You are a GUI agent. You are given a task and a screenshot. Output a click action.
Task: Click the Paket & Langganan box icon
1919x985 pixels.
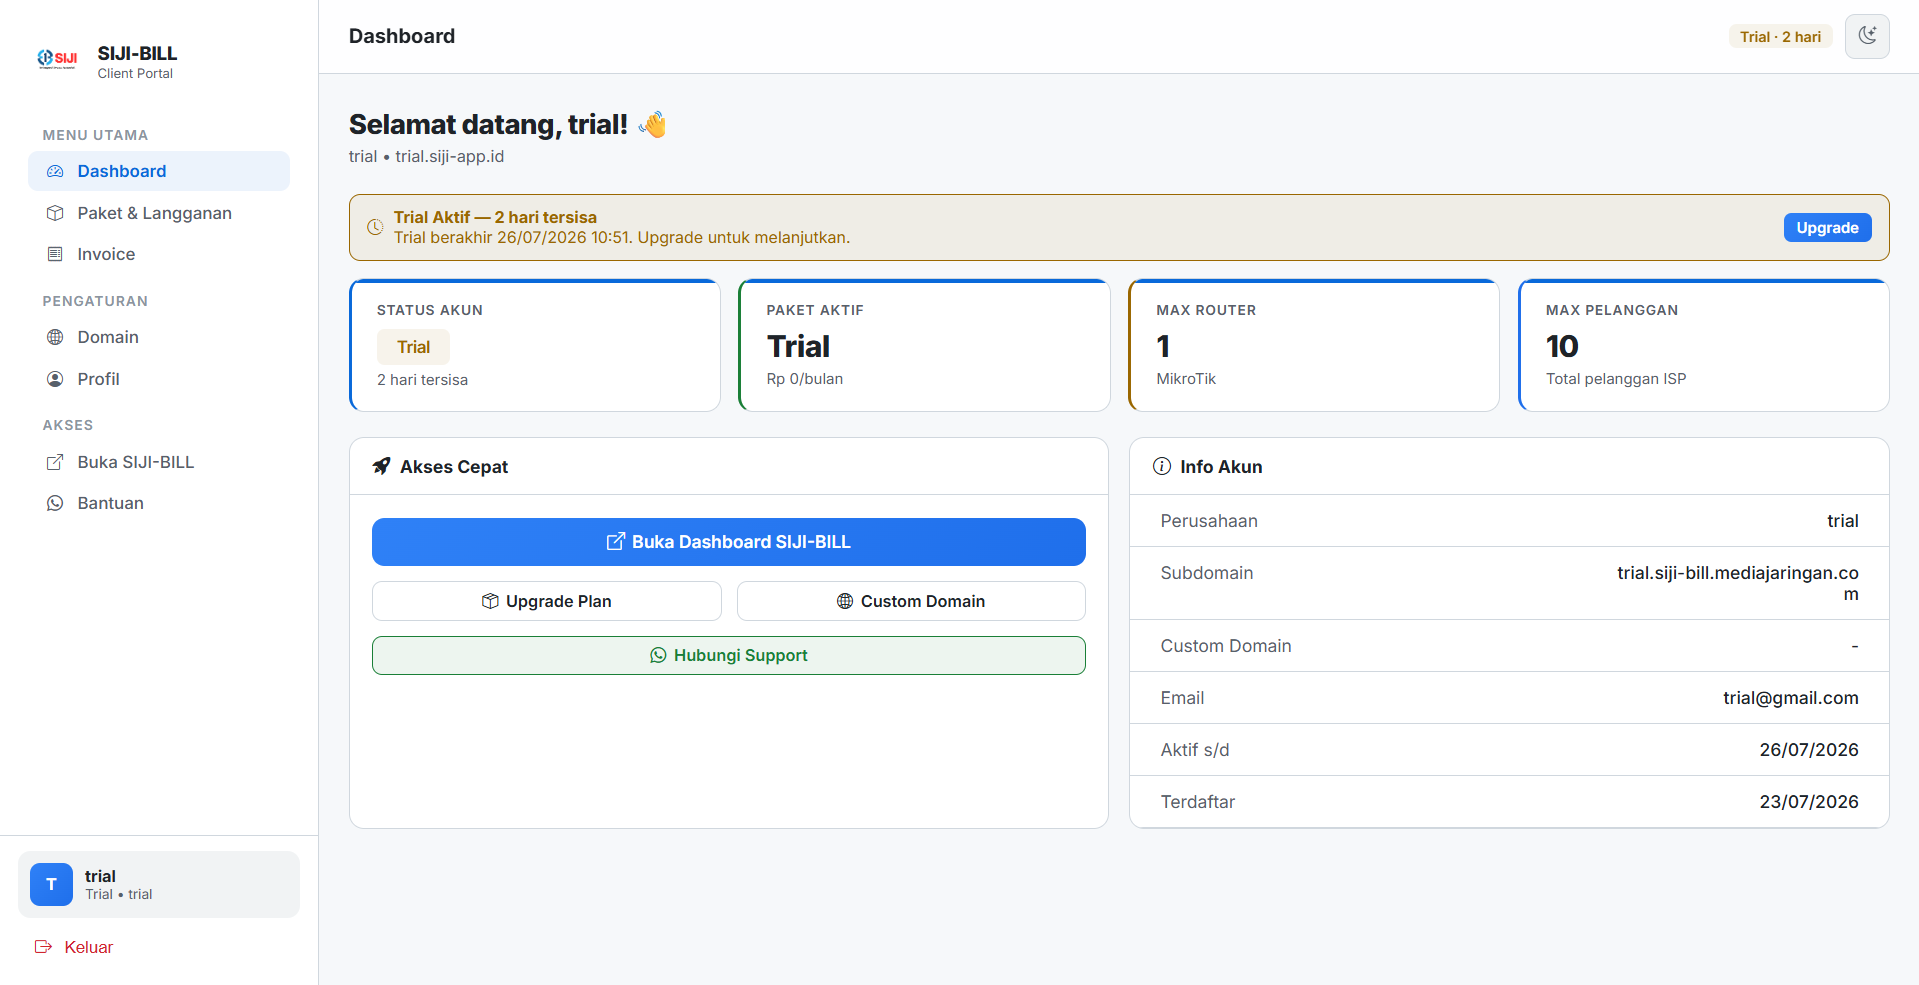coord(55,213)
